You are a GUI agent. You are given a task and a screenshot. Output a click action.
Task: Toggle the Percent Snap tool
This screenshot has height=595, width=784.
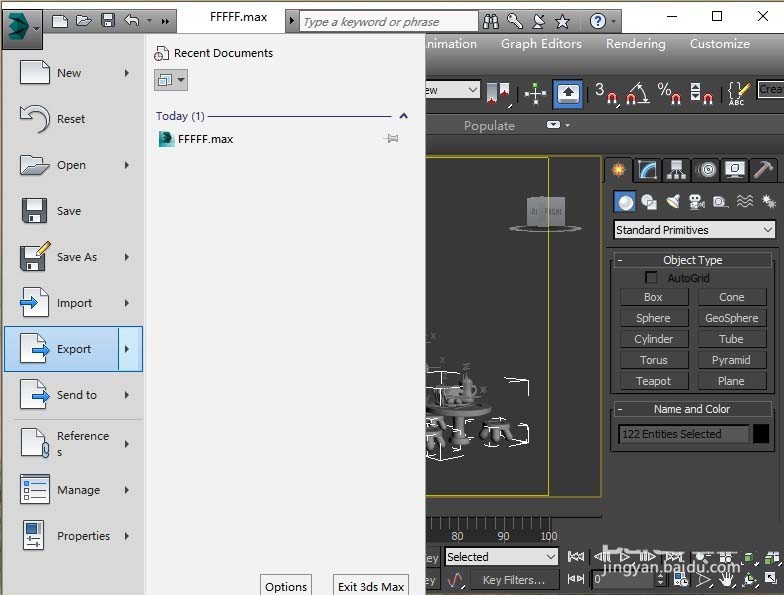pyautogui.click(x=669, y=94)
